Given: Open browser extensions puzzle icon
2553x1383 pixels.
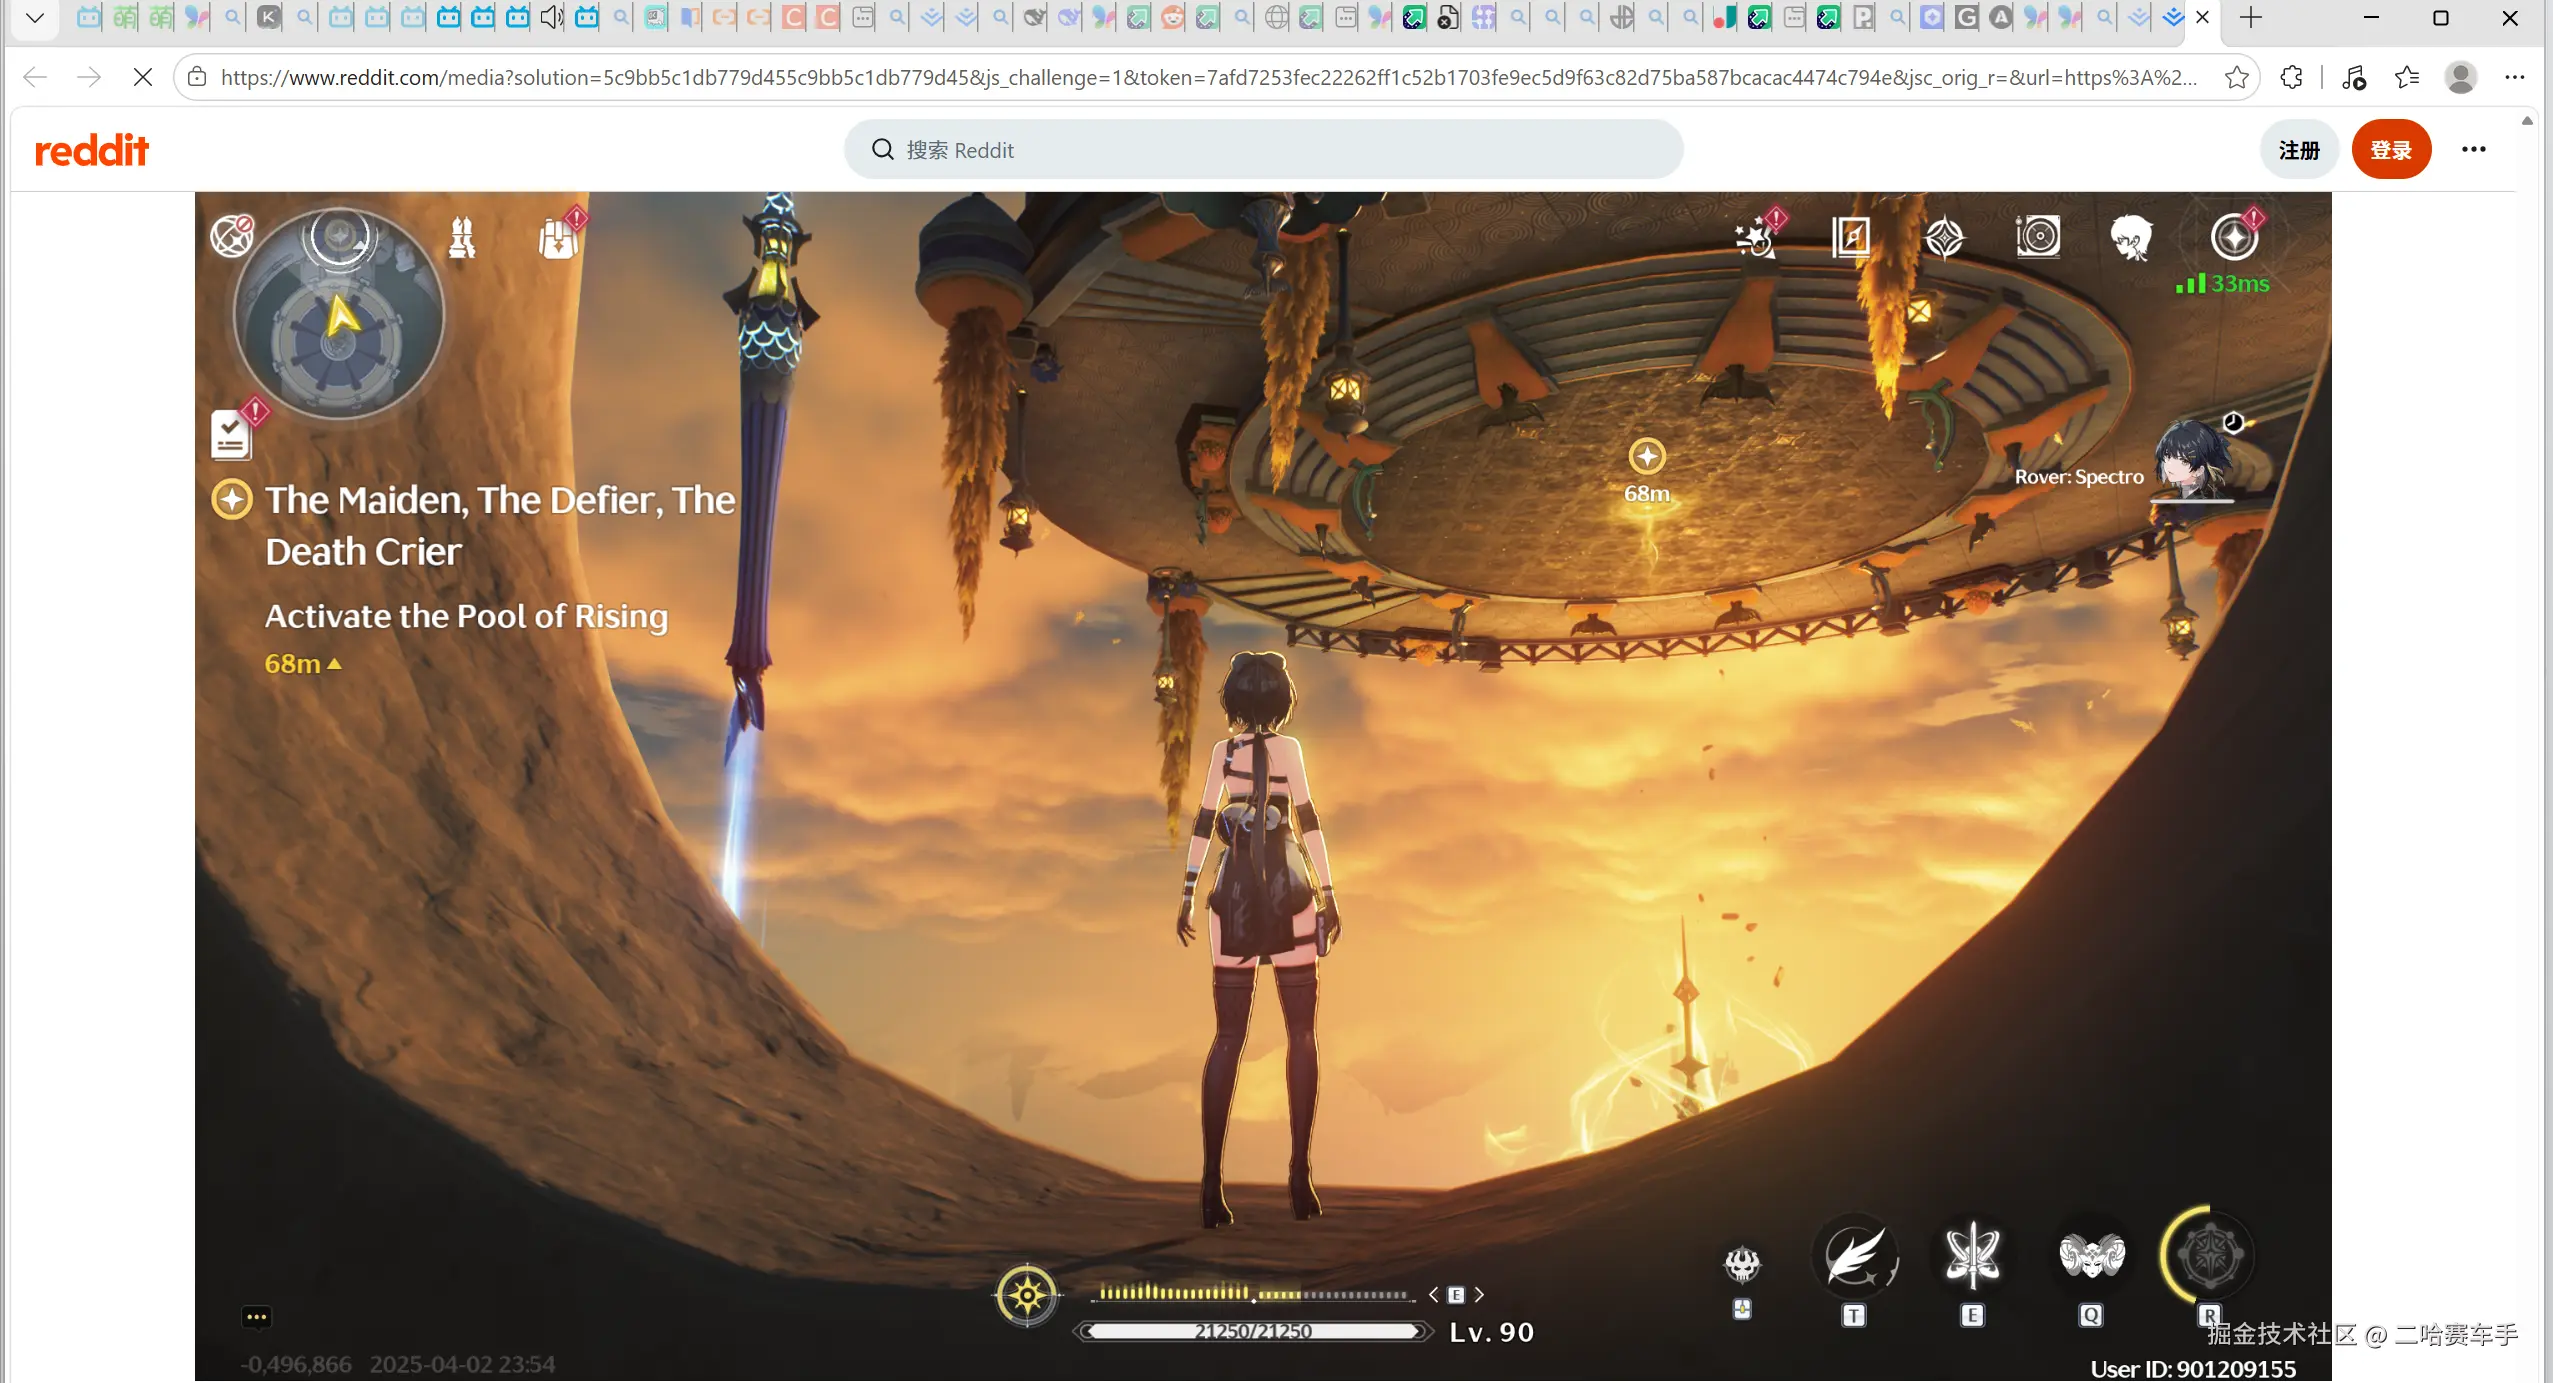Looking at the screenshot, I should point(2291,77).
